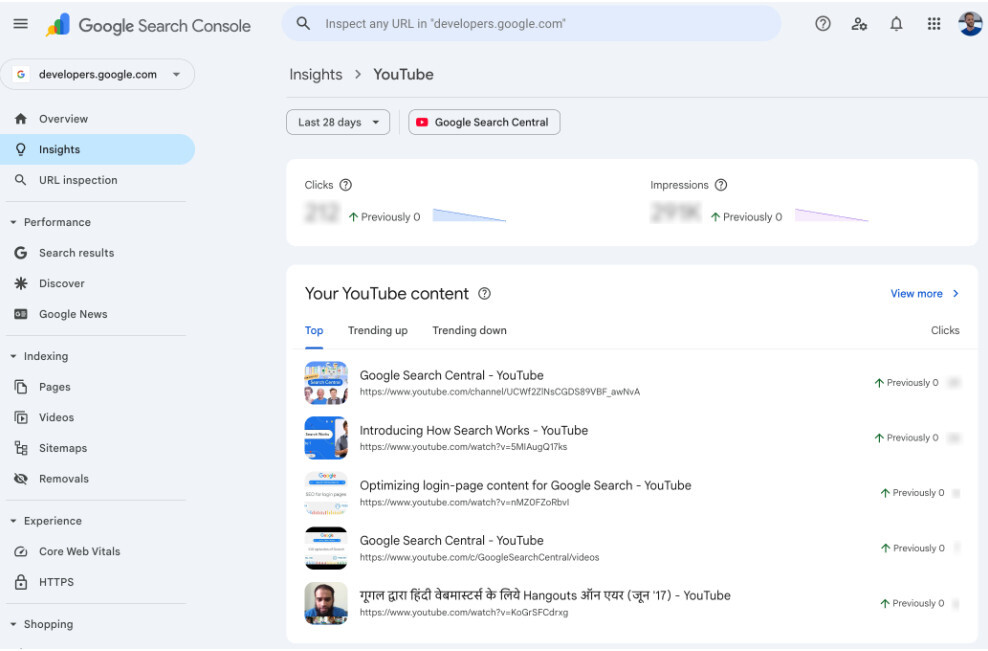Open the user account avatar
Viewport: 988px width, 651px height.
(x=969, y=24)
